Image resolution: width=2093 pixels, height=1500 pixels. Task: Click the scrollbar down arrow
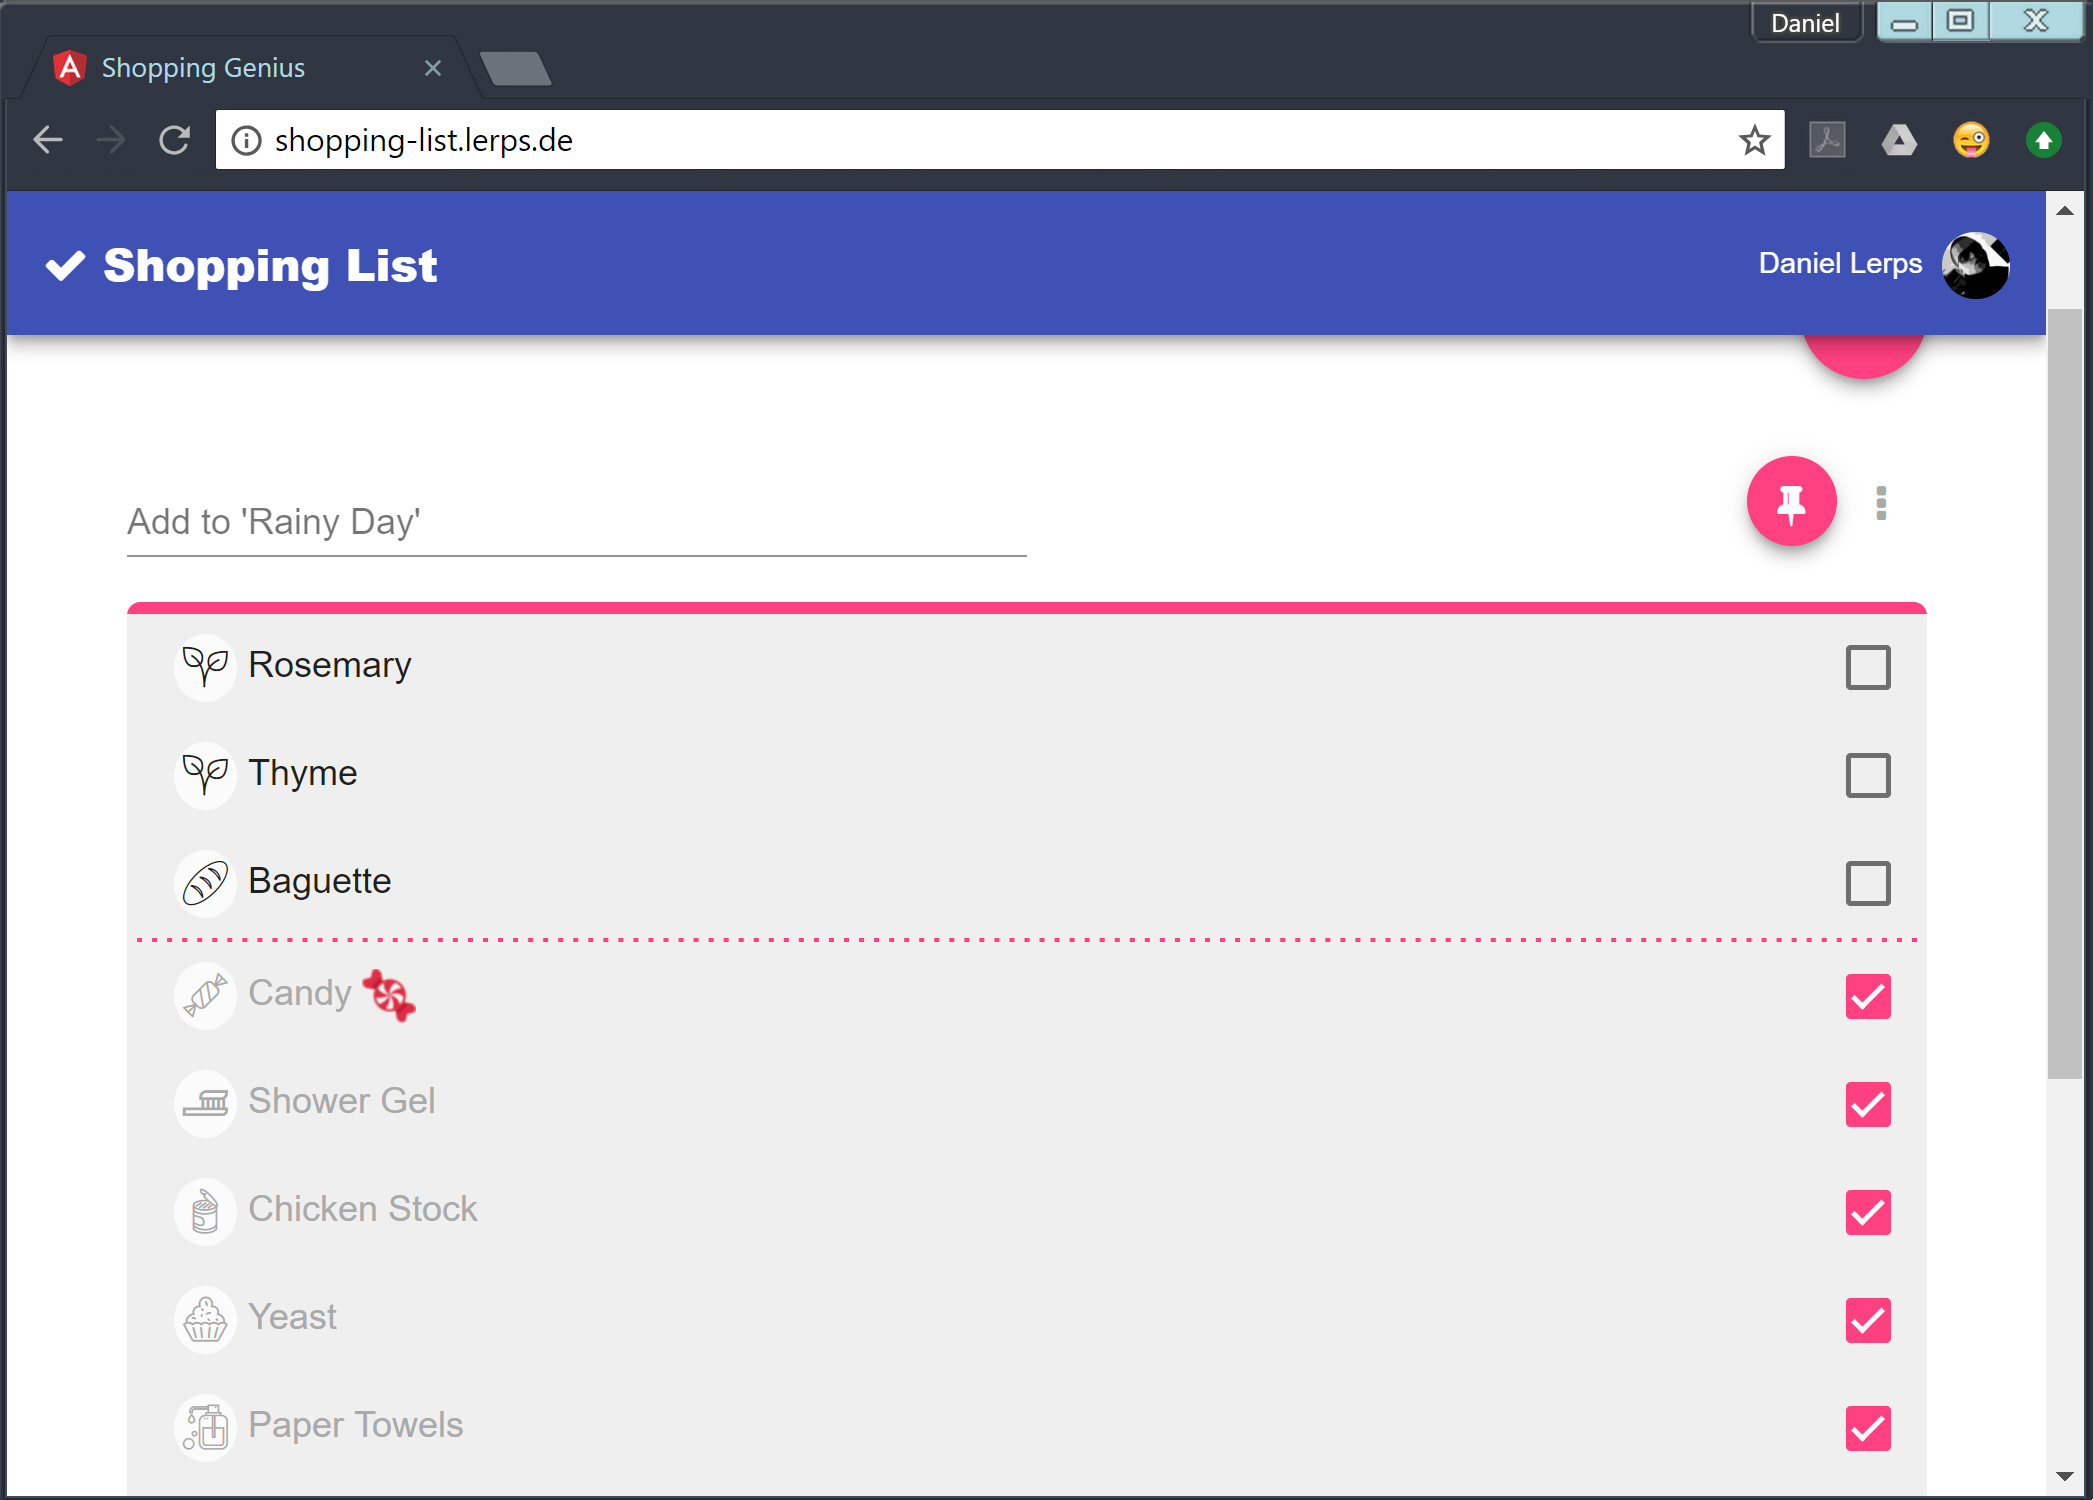(x=2064, y=1477)
